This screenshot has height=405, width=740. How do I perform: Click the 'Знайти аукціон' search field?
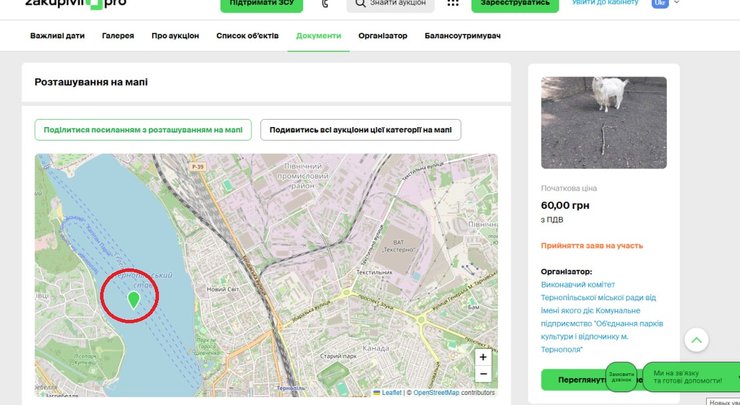pyautogui.click(x=390, y=4)
